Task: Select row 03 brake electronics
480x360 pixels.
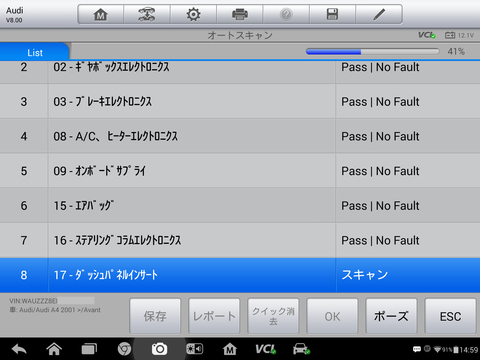Action: click(x=240, y=101)
